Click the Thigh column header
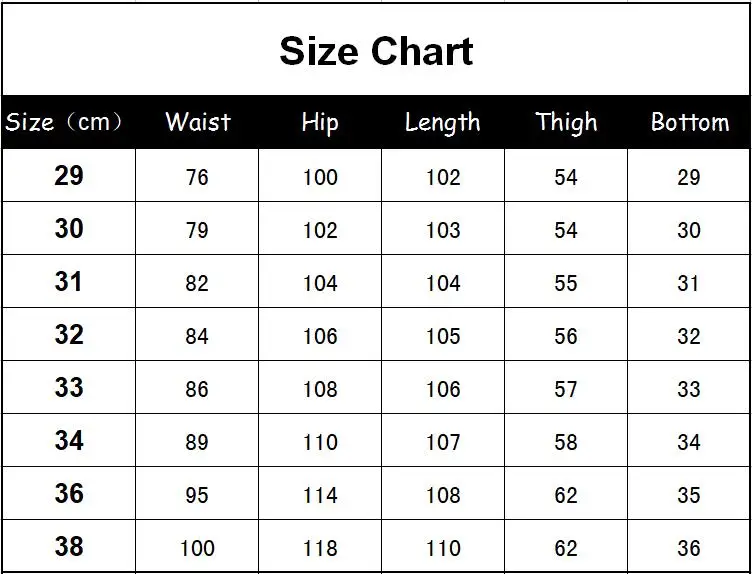 (566, 123)
